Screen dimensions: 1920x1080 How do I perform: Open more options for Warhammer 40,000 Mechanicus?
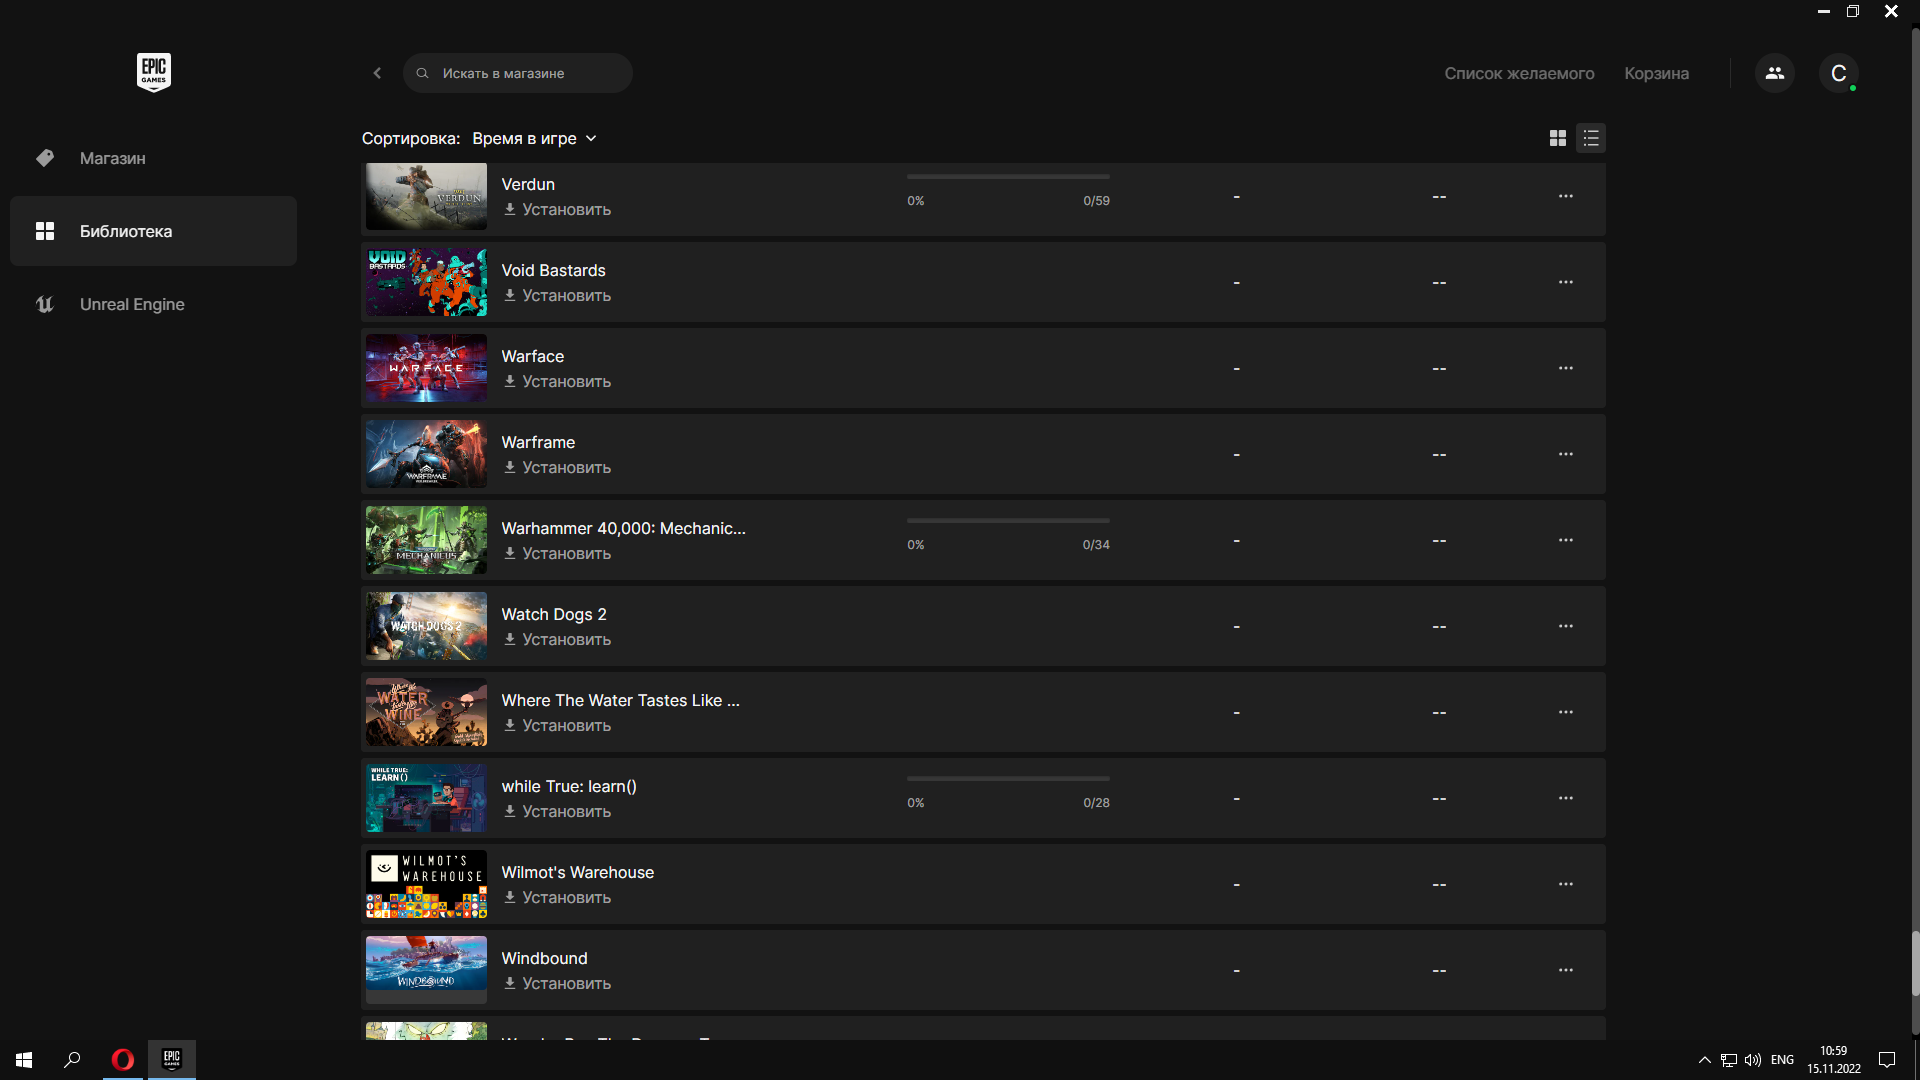point(1565,541)
